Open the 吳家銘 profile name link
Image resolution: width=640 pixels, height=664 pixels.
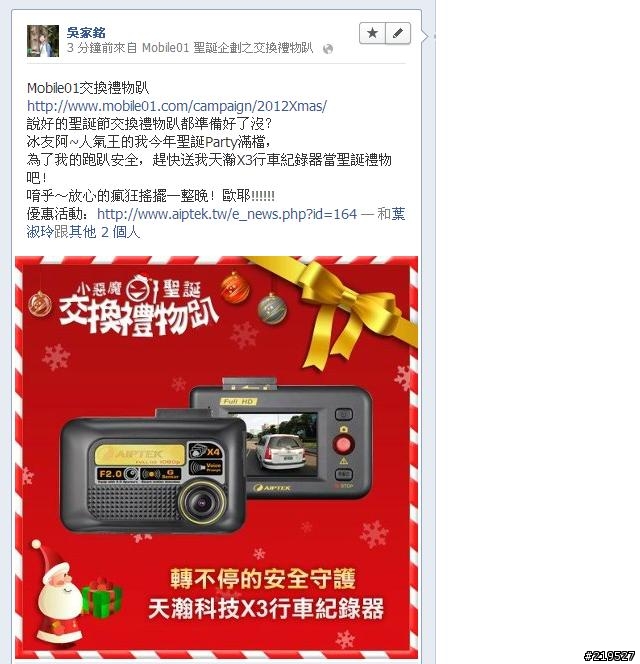point(86,33)
